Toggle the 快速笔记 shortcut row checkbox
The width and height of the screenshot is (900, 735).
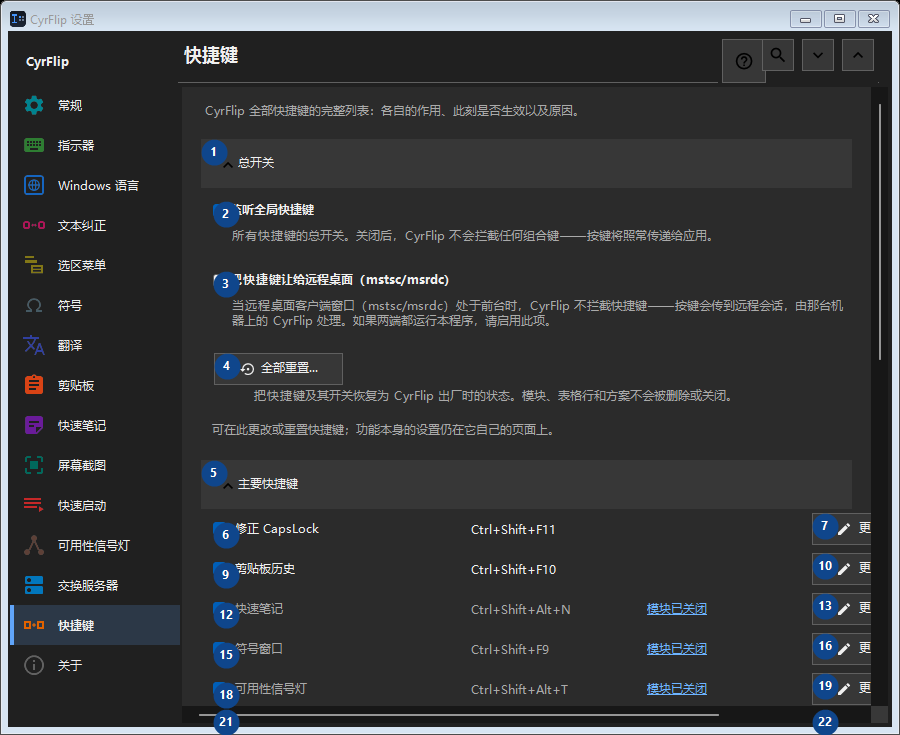click(x=220, y=609)
